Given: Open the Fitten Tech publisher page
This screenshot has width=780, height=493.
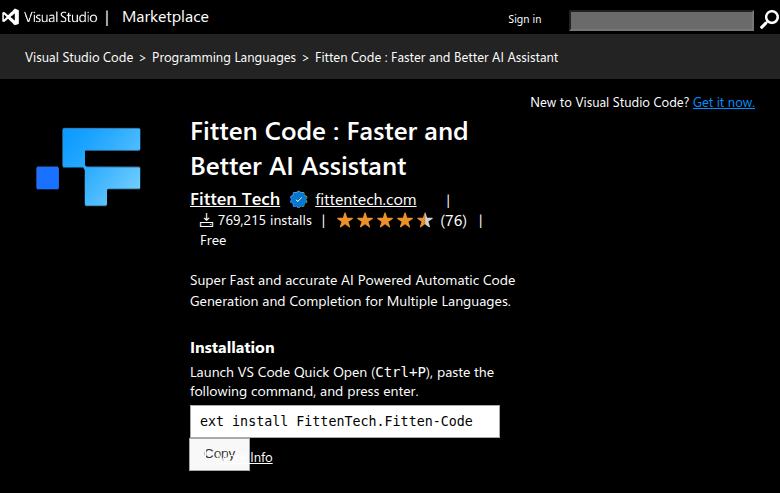Looking at the screenshot, I should click(235, 199).
